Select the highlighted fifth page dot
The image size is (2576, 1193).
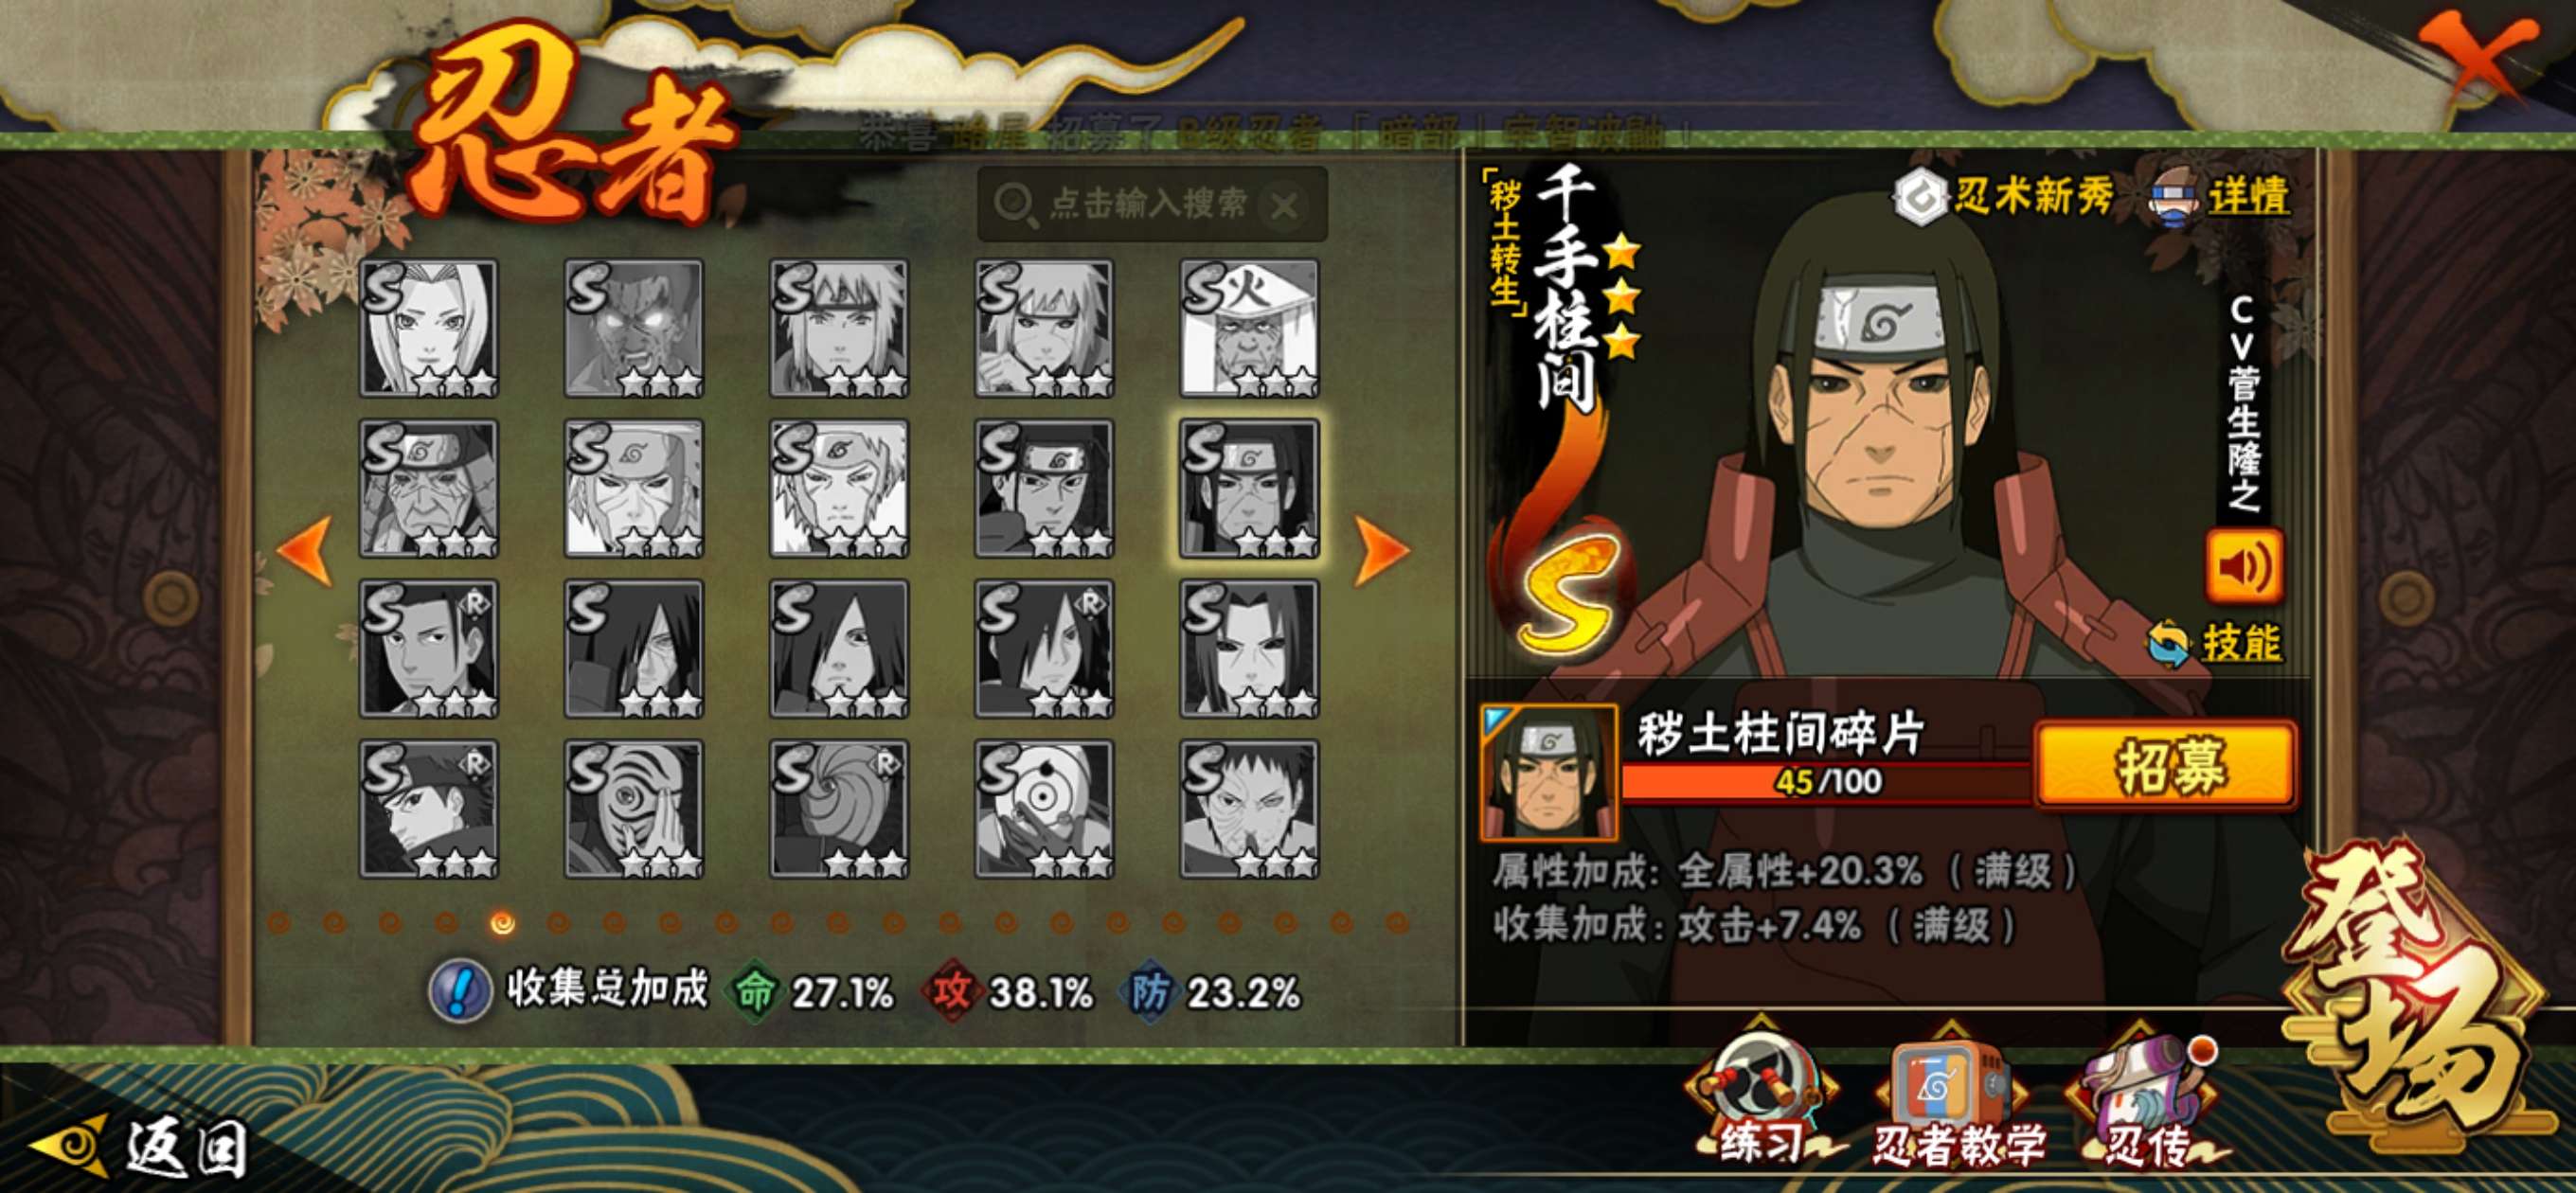coord(503,923)
